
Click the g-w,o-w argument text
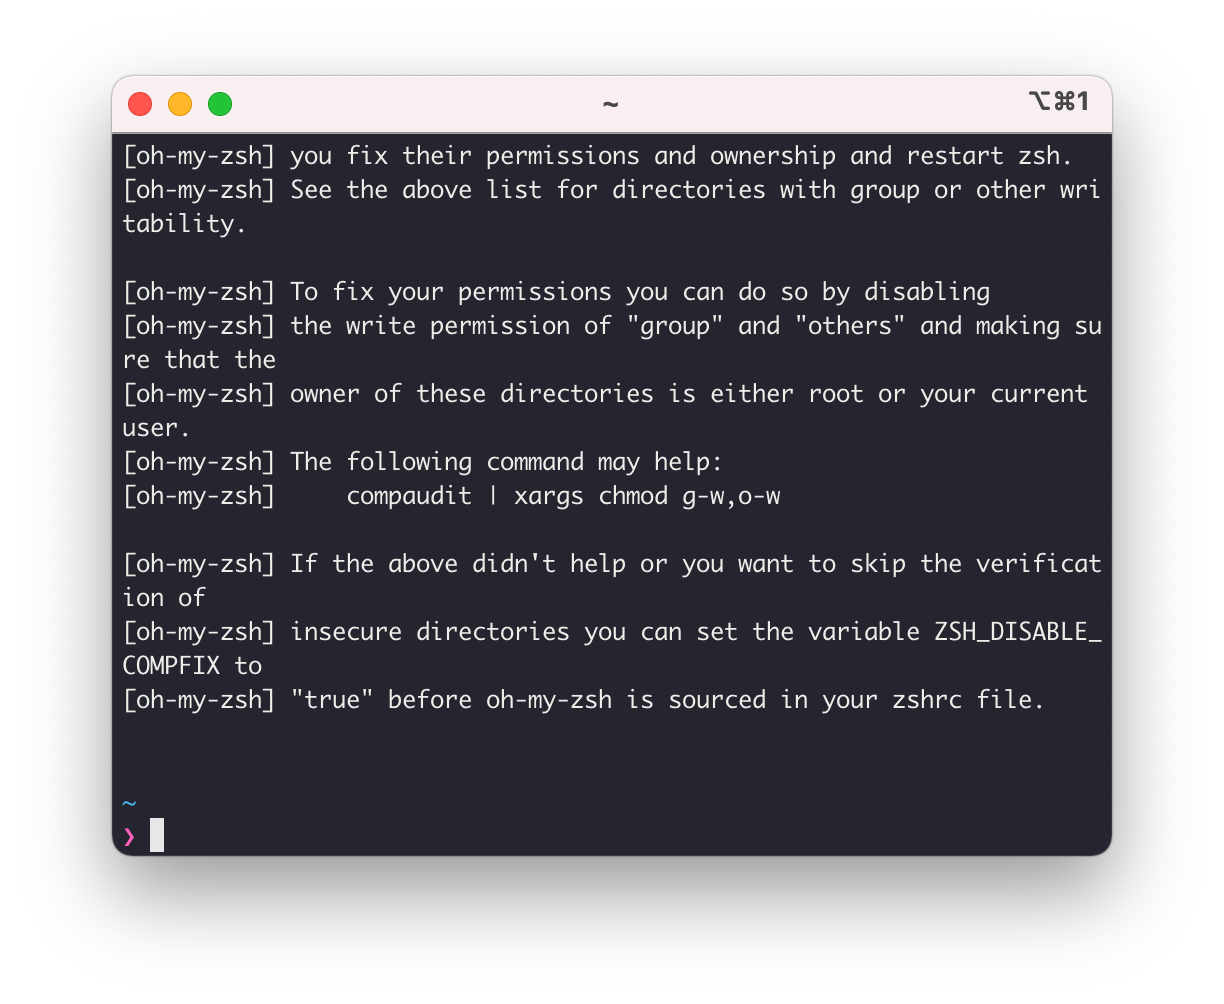tap(731, 496)
